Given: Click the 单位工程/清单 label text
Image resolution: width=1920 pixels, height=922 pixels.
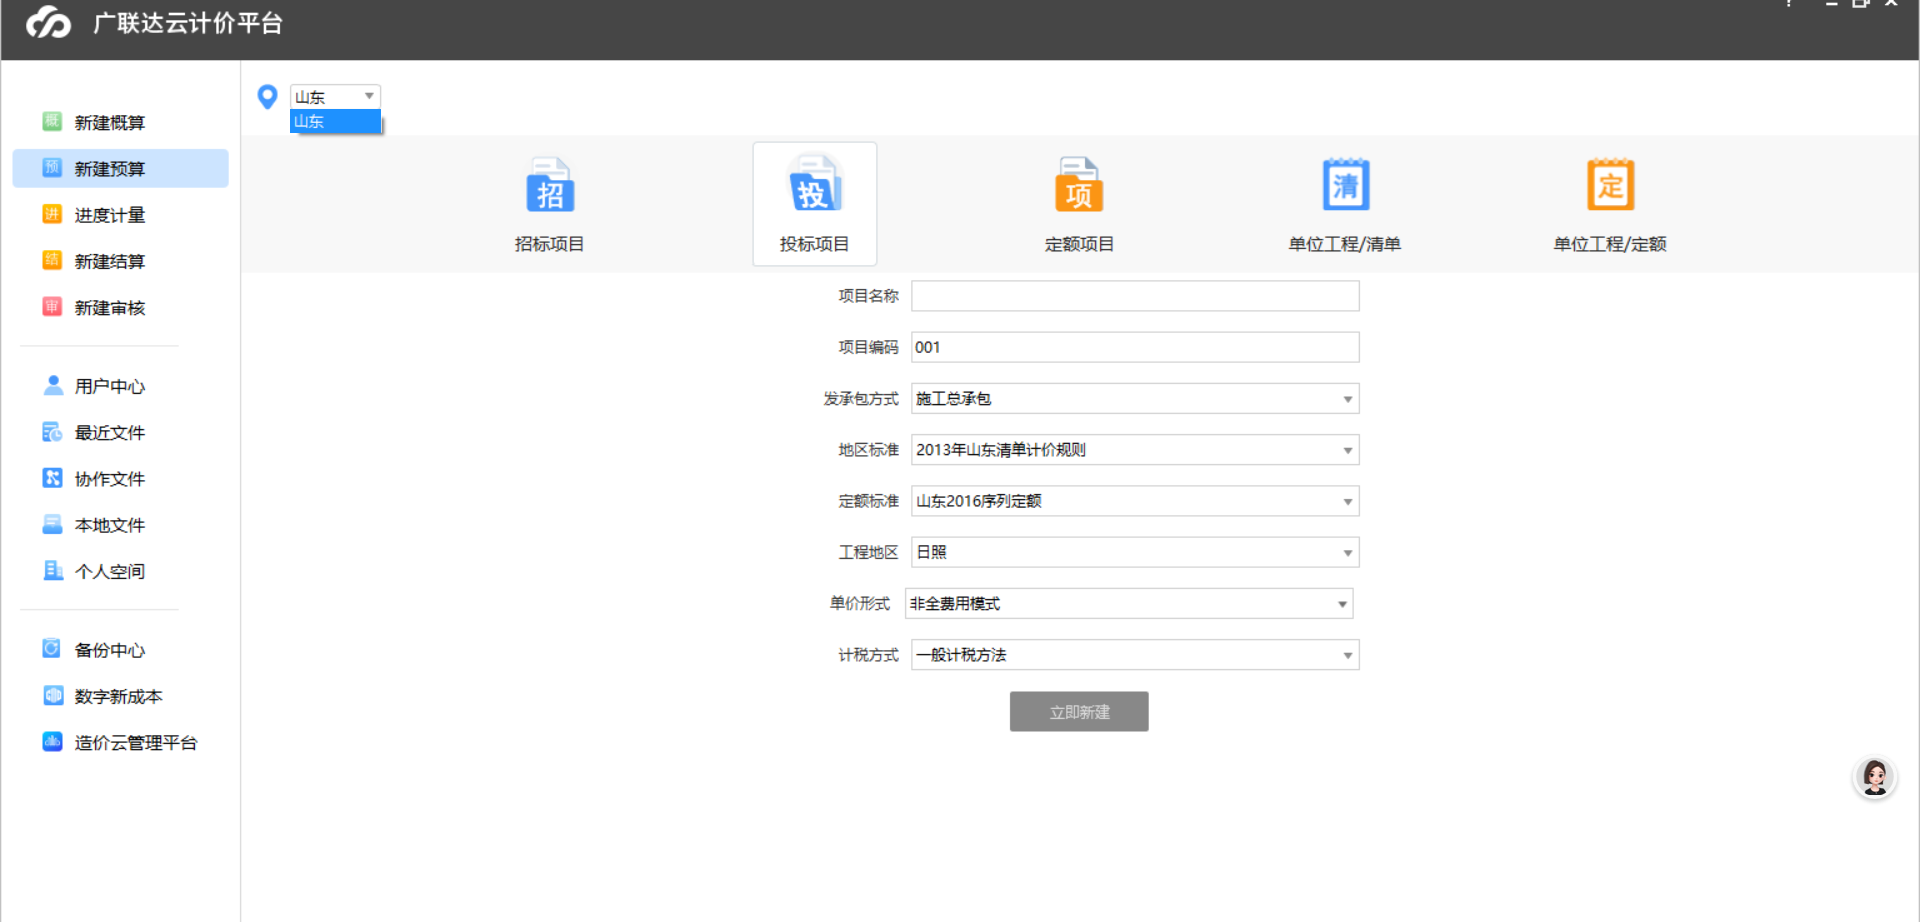Looking at the screenshot, I should pos(1345,244).
